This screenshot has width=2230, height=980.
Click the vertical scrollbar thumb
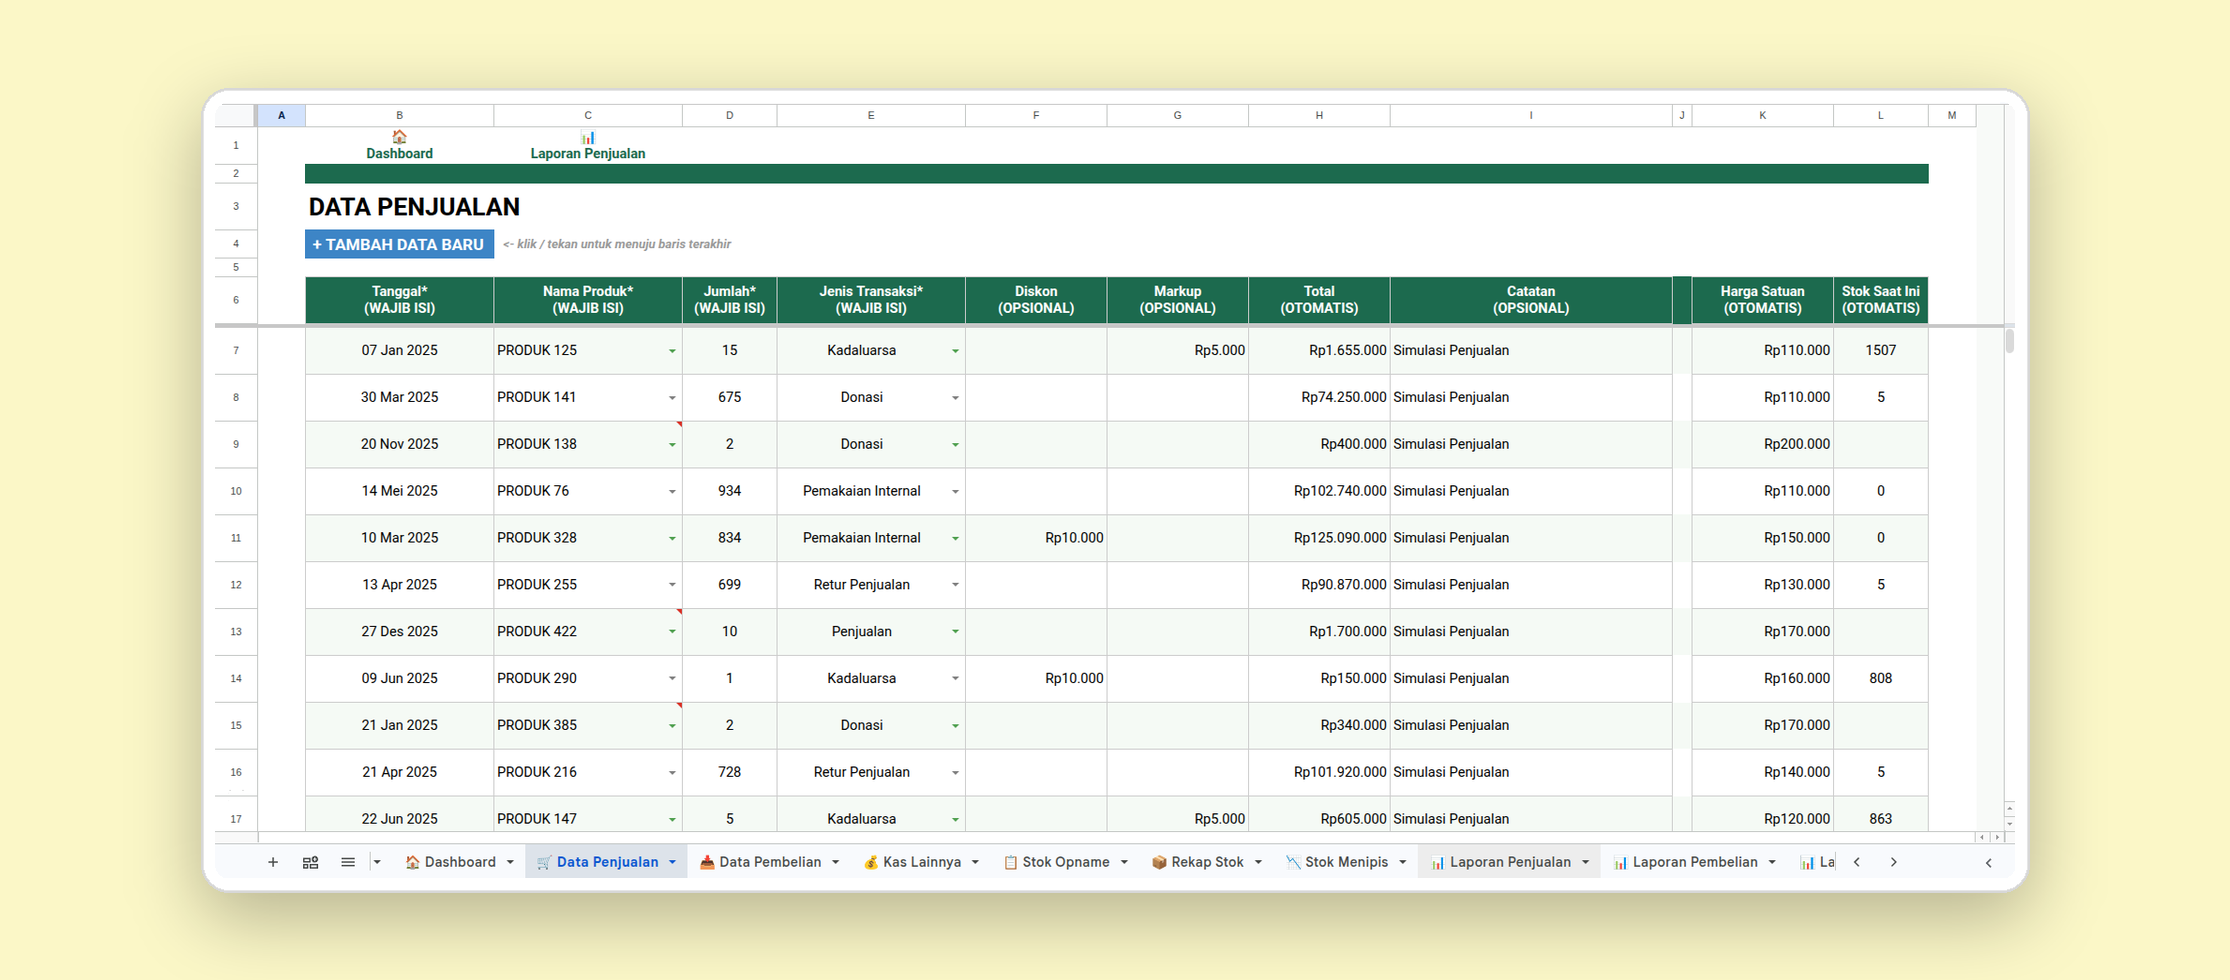point(2009,340)
